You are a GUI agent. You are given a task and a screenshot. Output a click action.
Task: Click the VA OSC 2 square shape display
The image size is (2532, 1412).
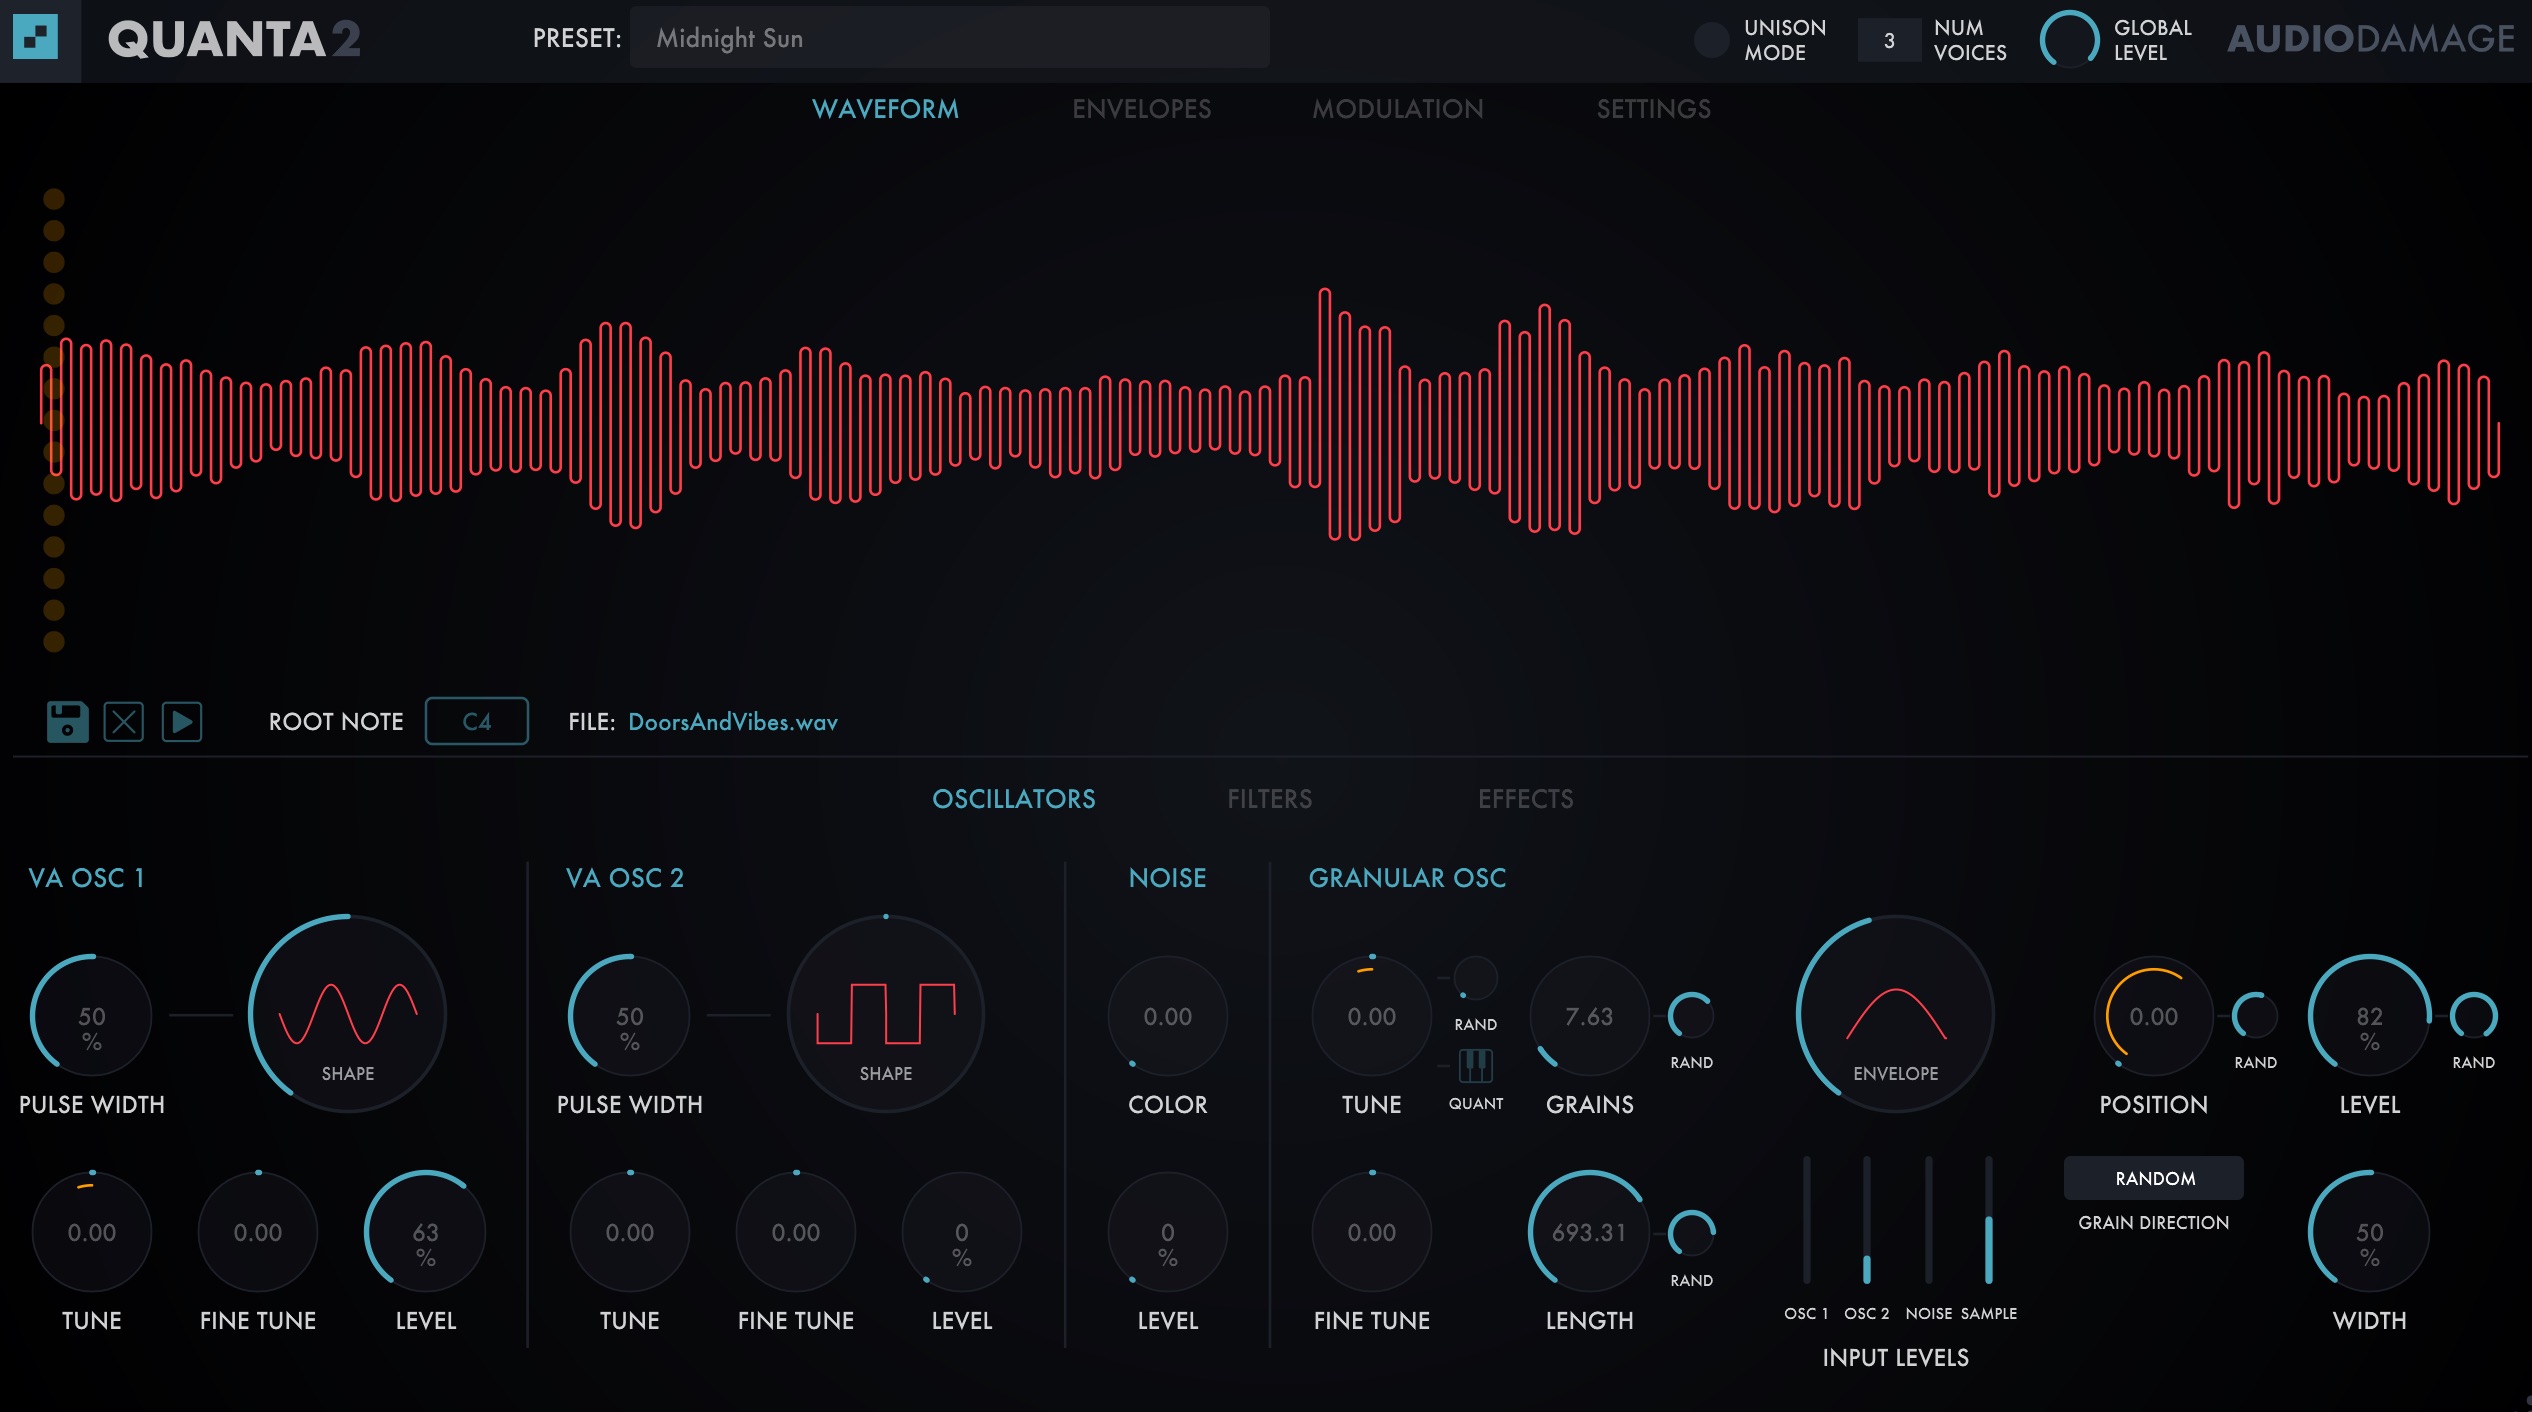click(x=885, y=1012)
